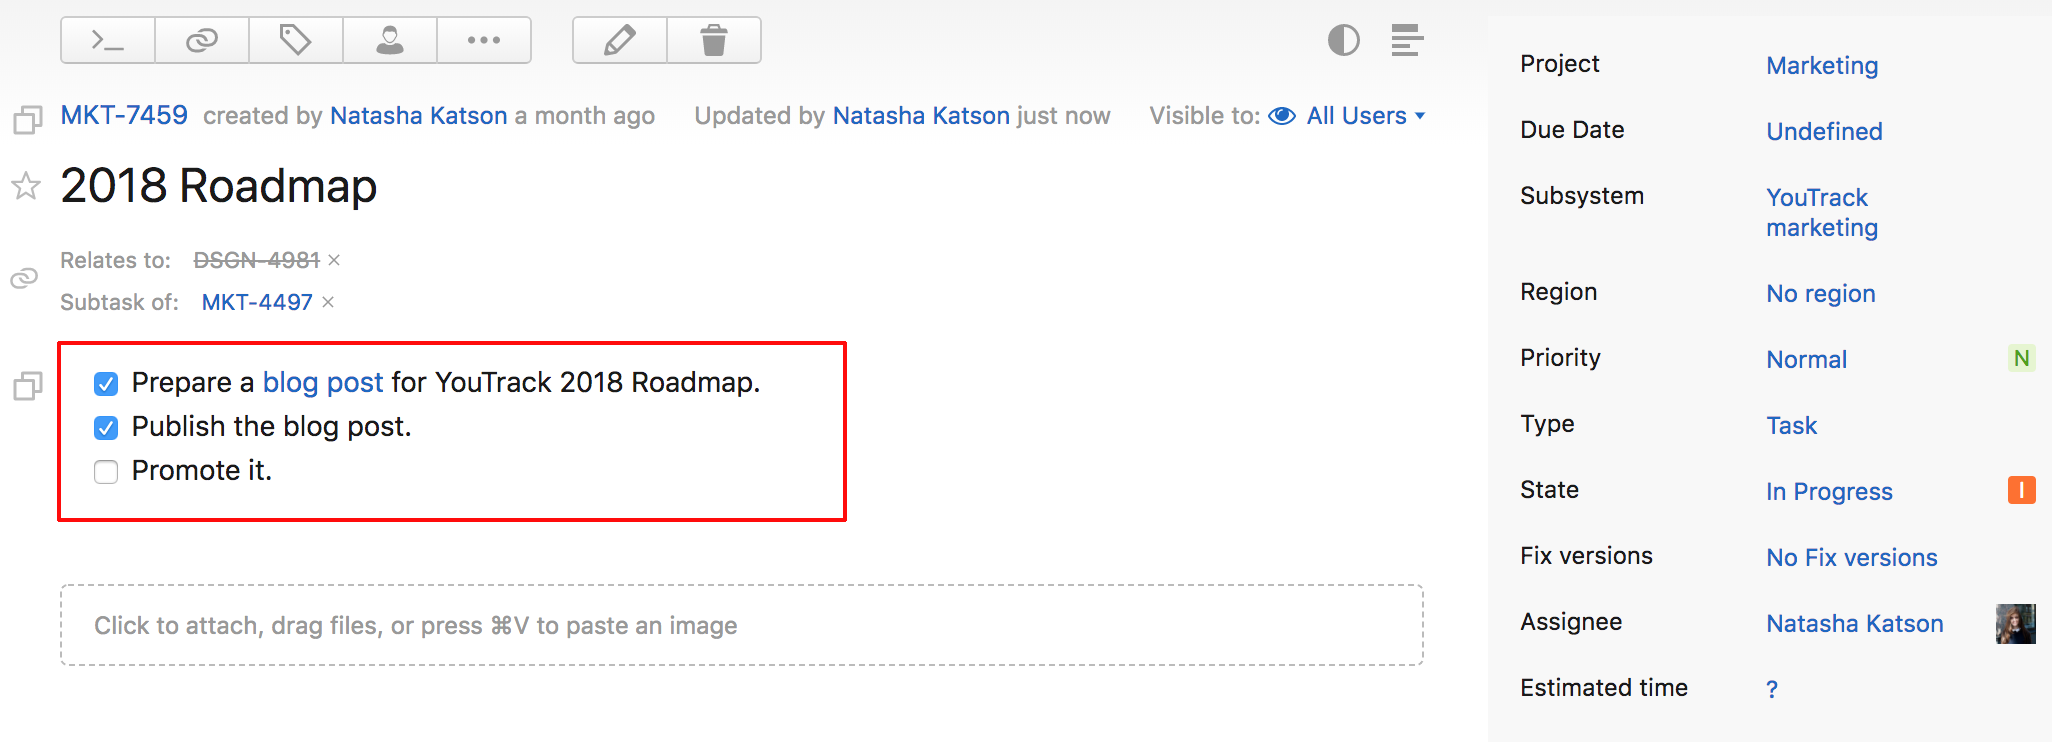Open the State In Progress selector
The height and width of the screenshot is (742, 2052).
(x=1829, y=492)
